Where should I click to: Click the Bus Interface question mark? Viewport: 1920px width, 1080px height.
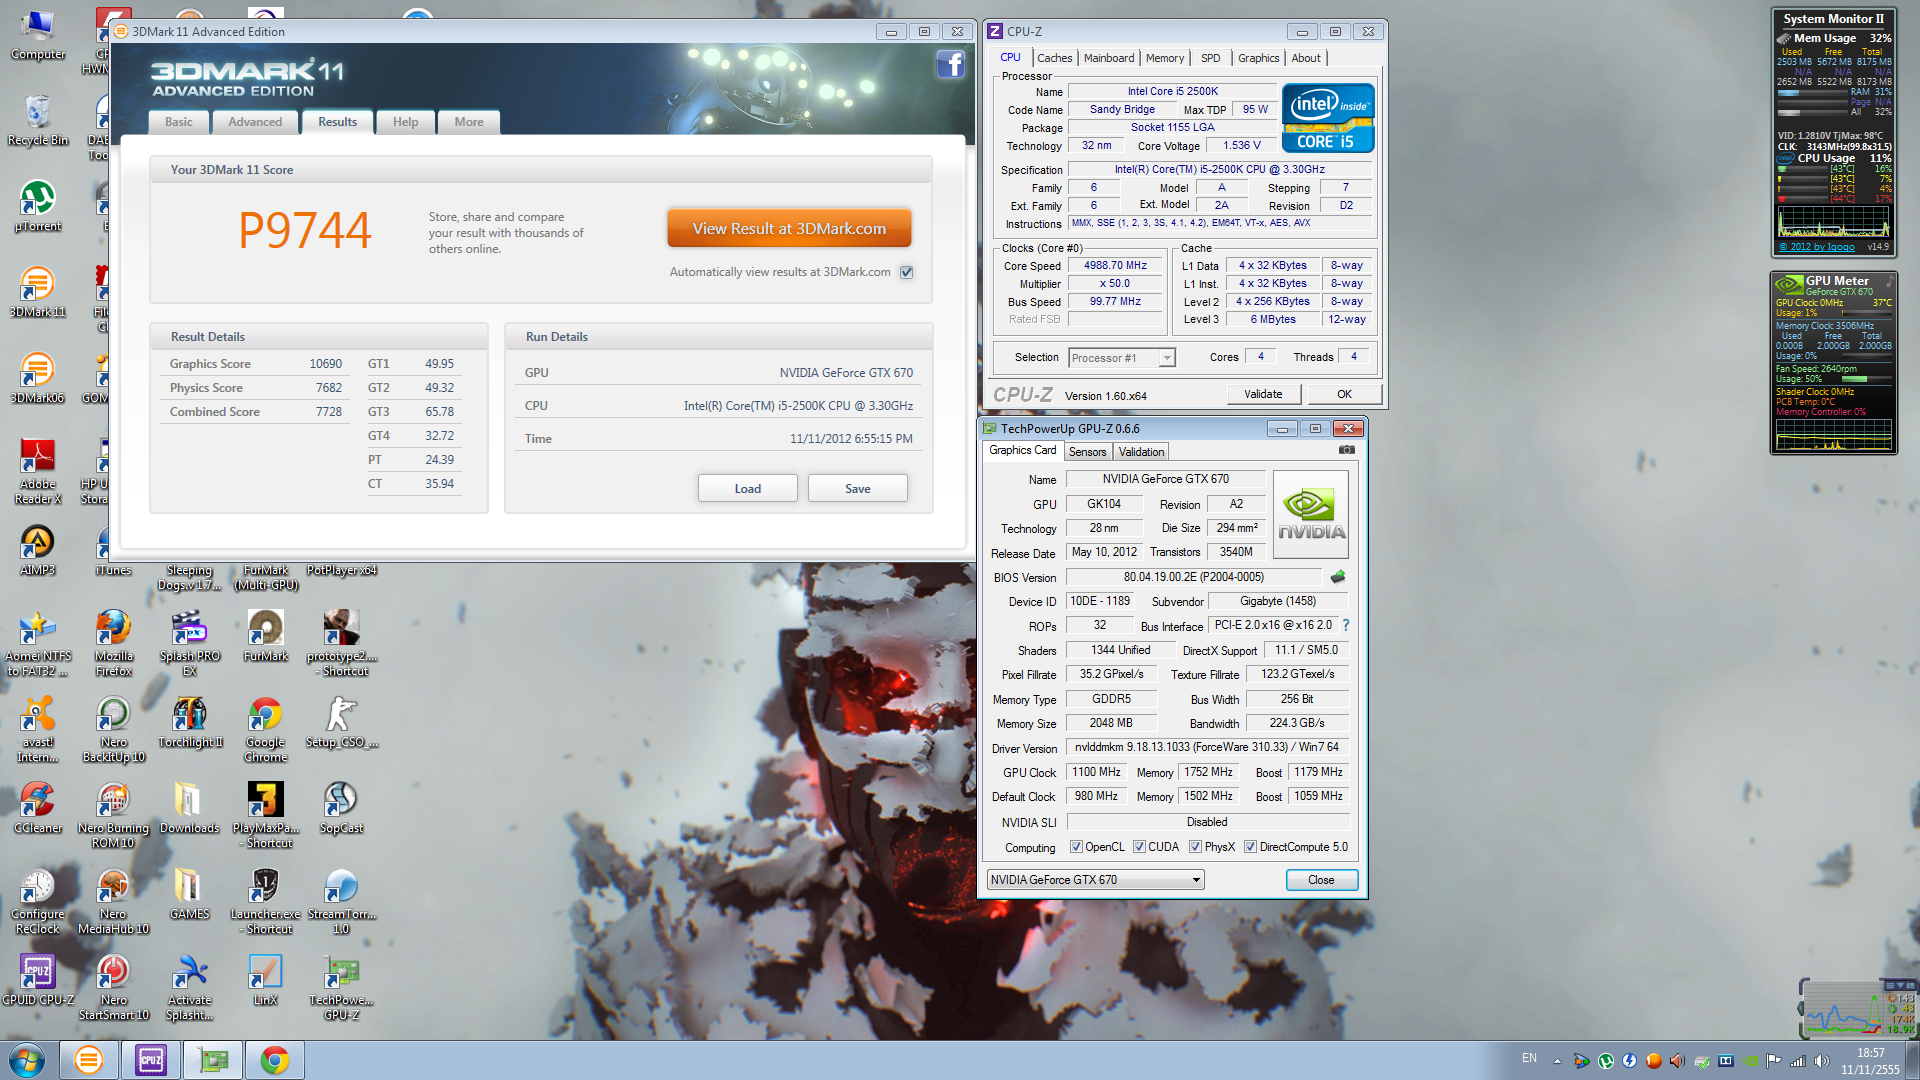coord(1346,625)
